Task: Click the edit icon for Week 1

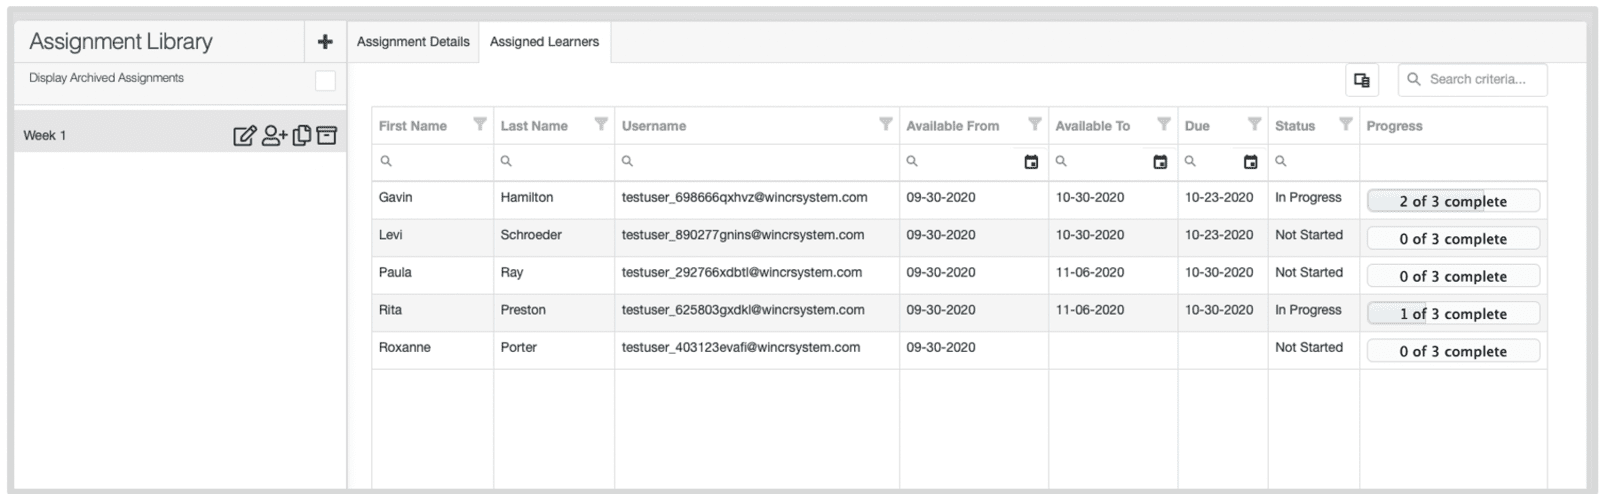Action: pyautogui.click(x=244, y=136)
